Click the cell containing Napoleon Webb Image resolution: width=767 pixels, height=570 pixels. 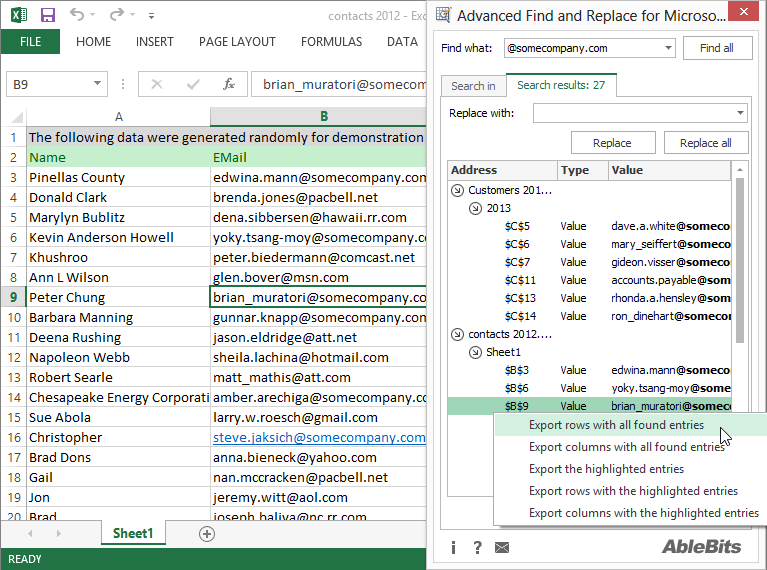tap(118, 358)
